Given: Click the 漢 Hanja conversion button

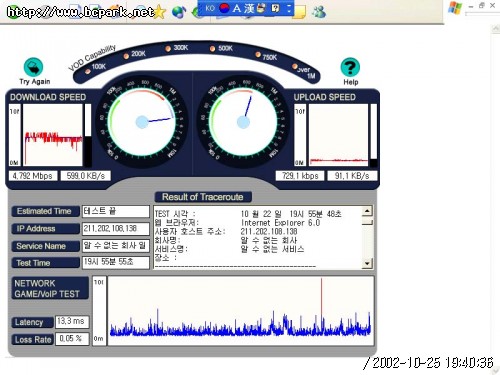Looking at the screenshot, I should (x=249, y=8).
